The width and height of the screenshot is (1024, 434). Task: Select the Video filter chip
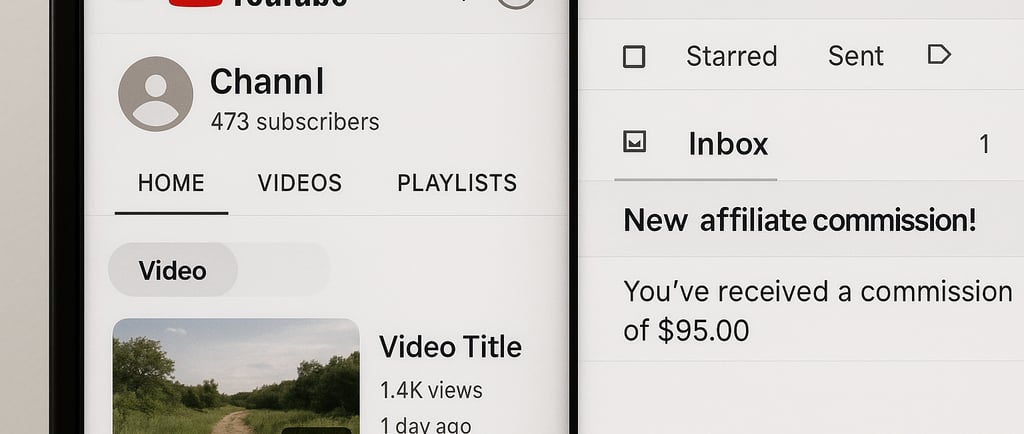coord(172,270)
